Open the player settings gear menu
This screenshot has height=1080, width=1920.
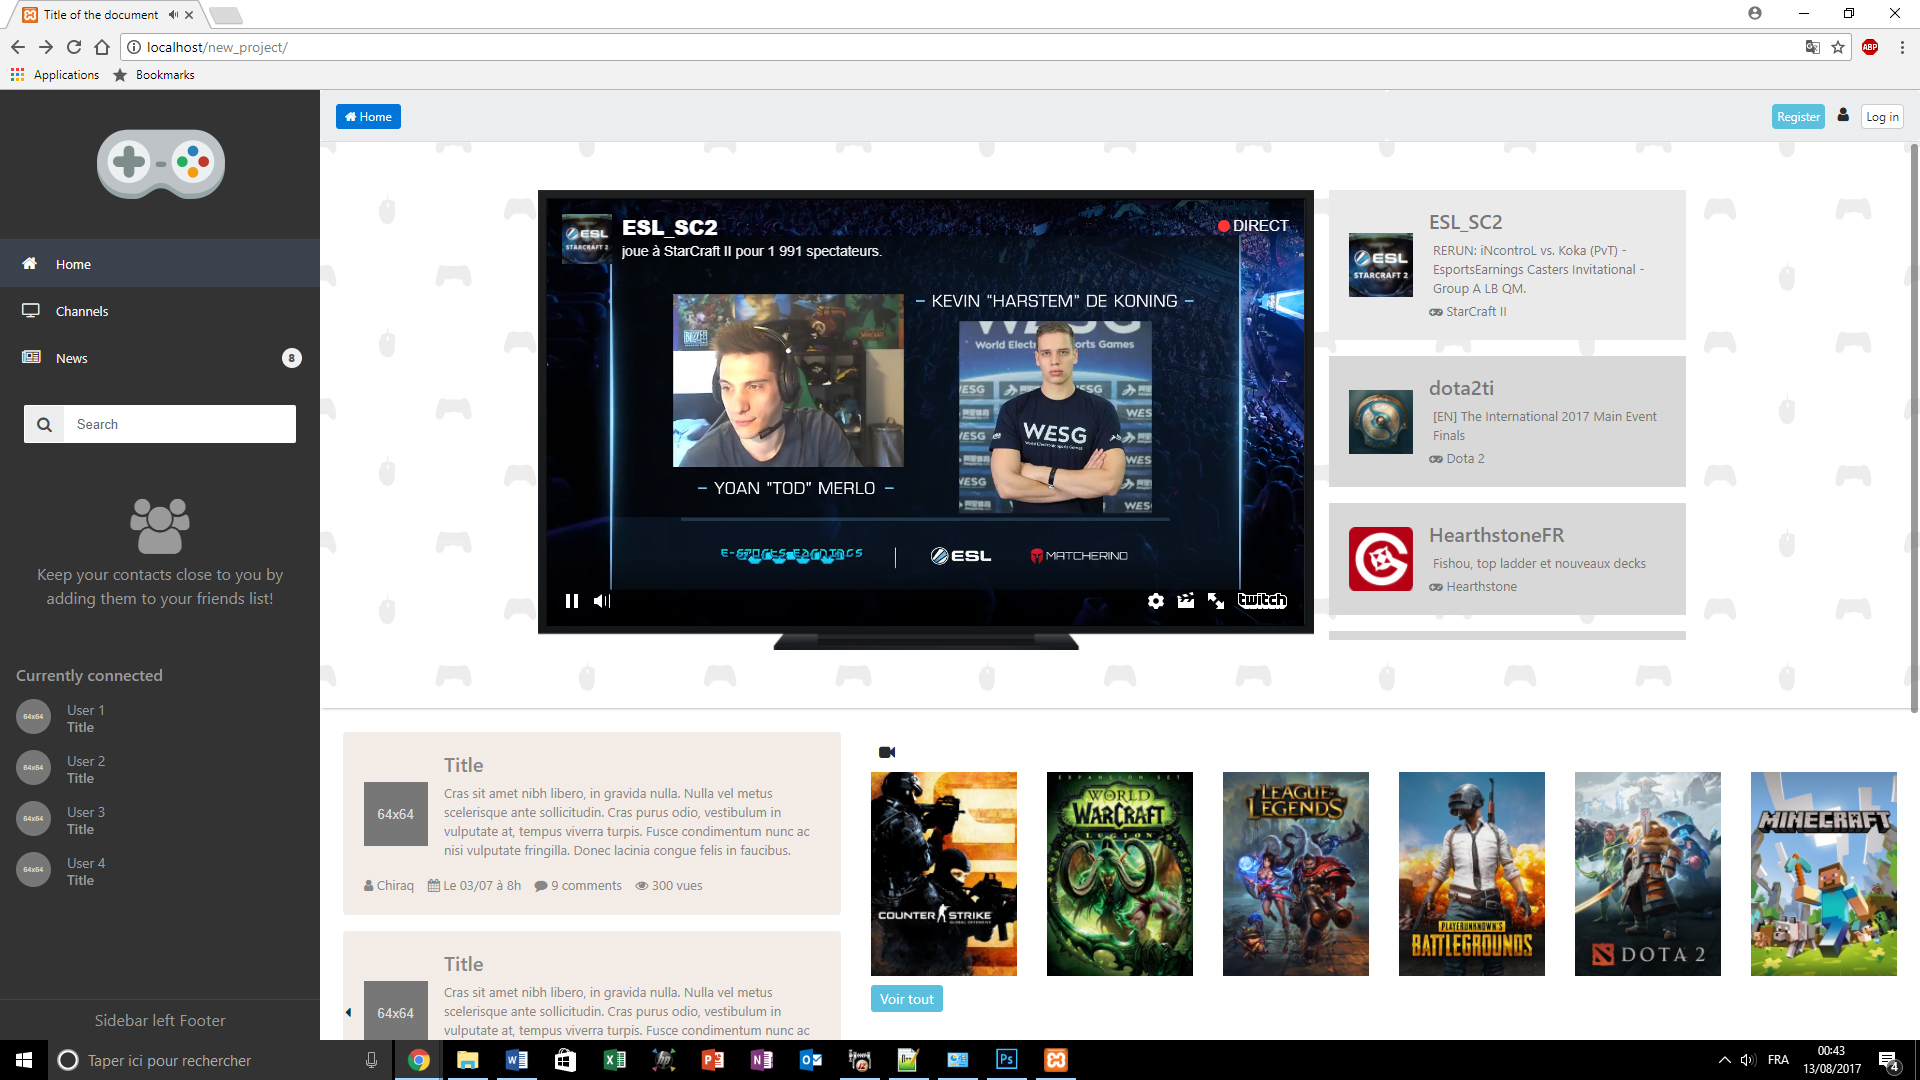click(x=1155, y=601)
